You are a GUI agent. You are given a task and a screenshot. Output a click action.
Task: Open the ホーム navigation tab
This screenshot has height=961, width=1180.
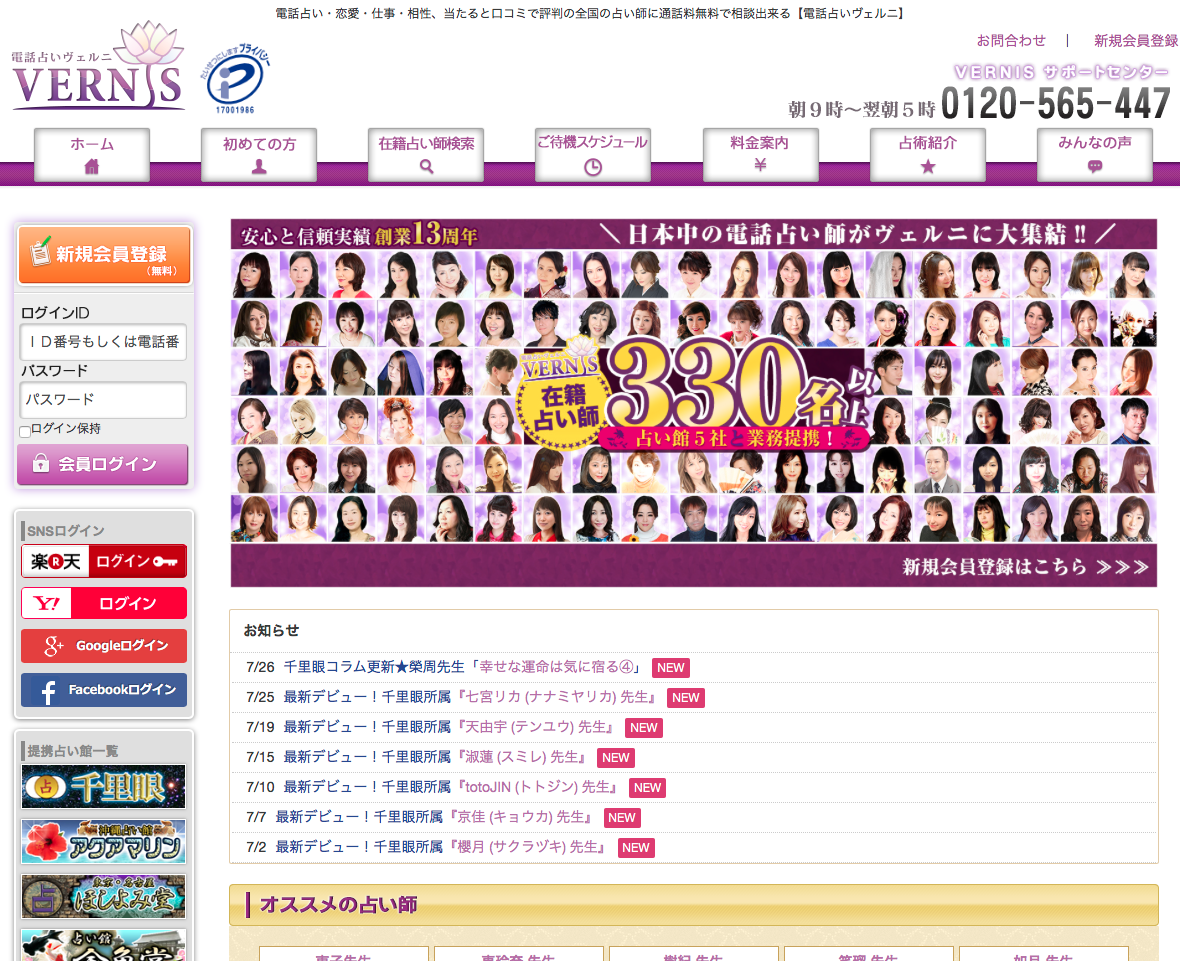92,154
